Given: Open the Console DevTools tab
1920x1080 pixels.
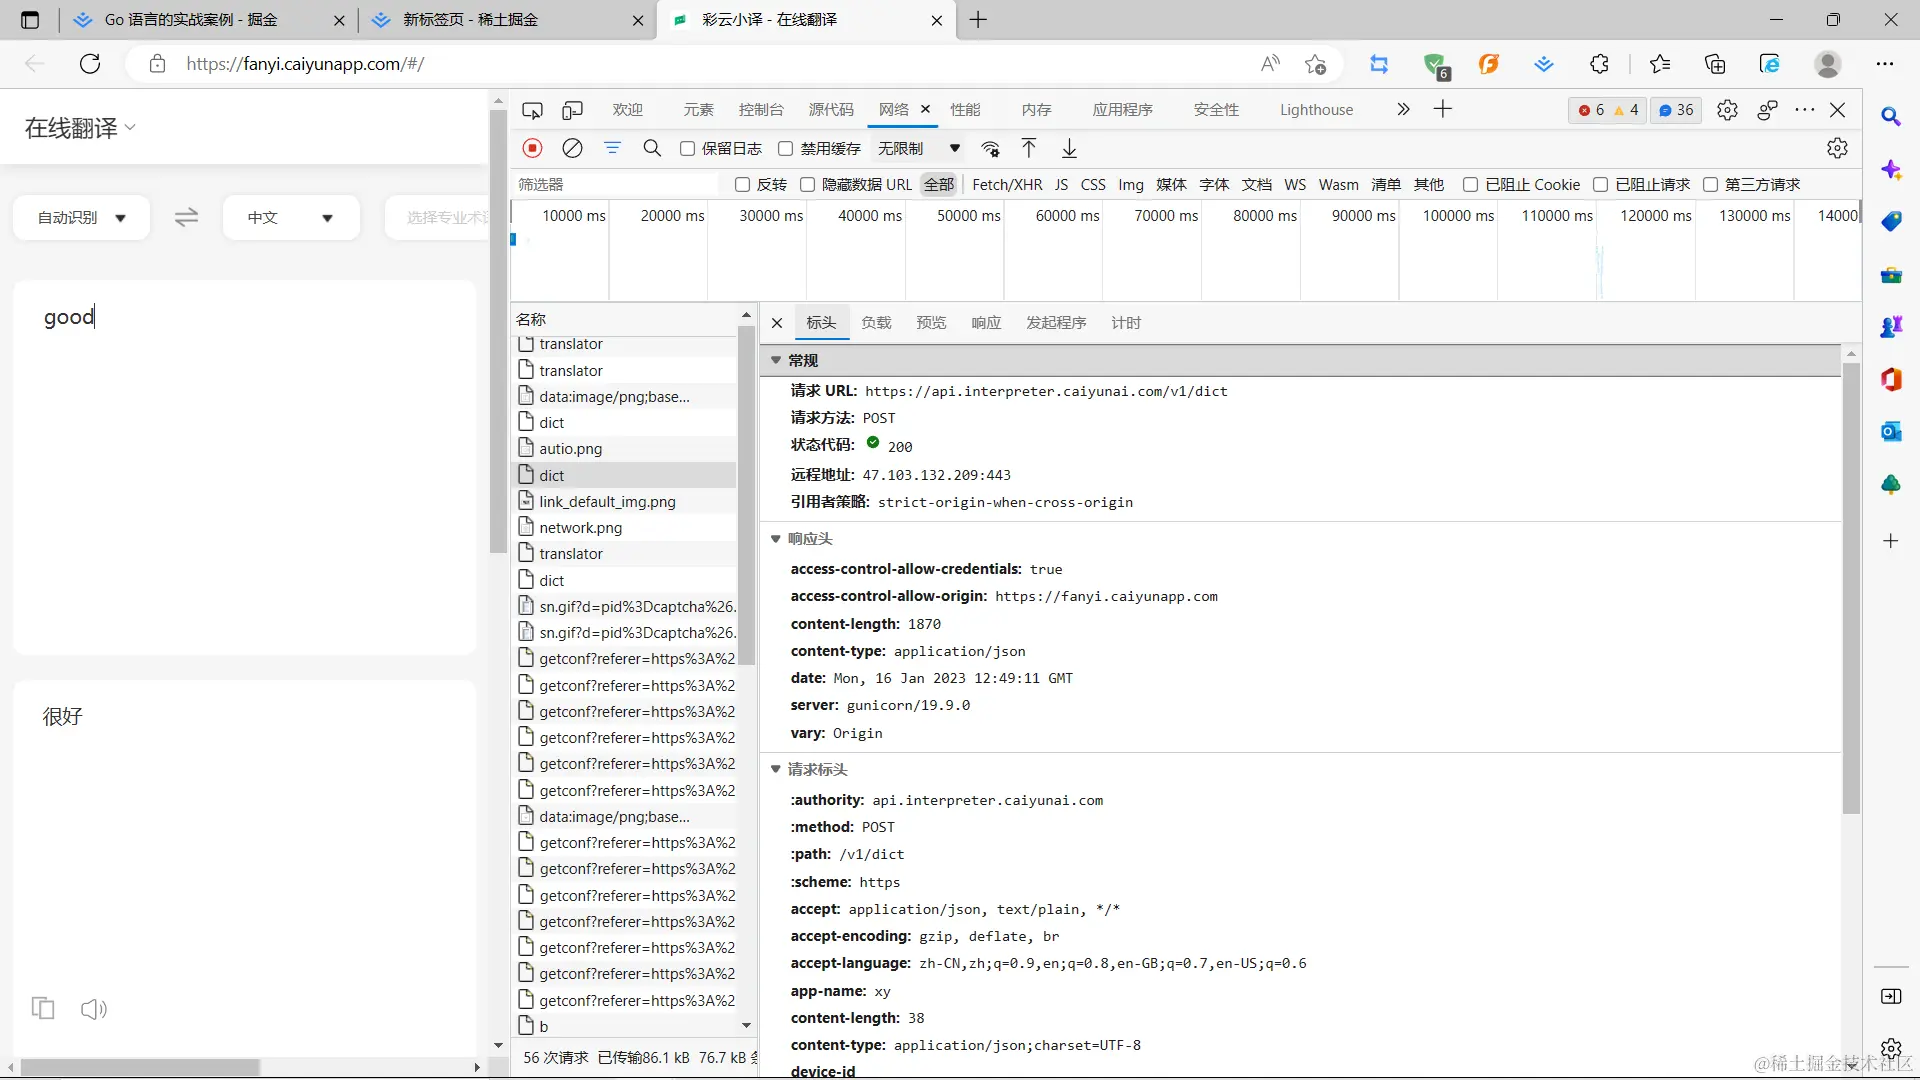Looking at the screenshot, I should pyautogui.click(x=761, y=110).
